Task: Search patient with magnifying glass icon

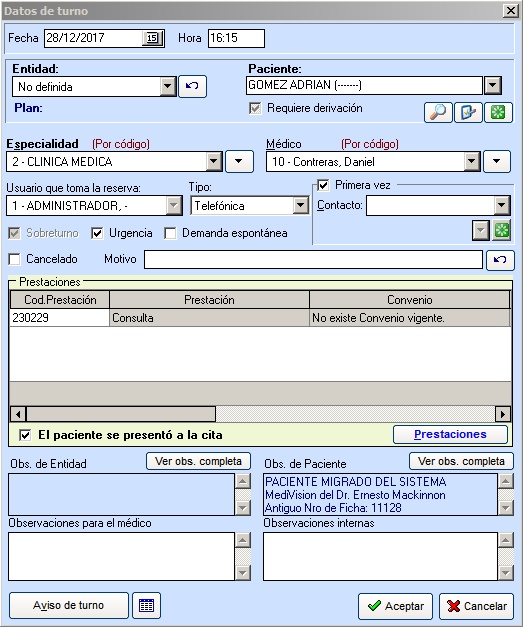Action: pyautogui.click(x=438, y=112)
